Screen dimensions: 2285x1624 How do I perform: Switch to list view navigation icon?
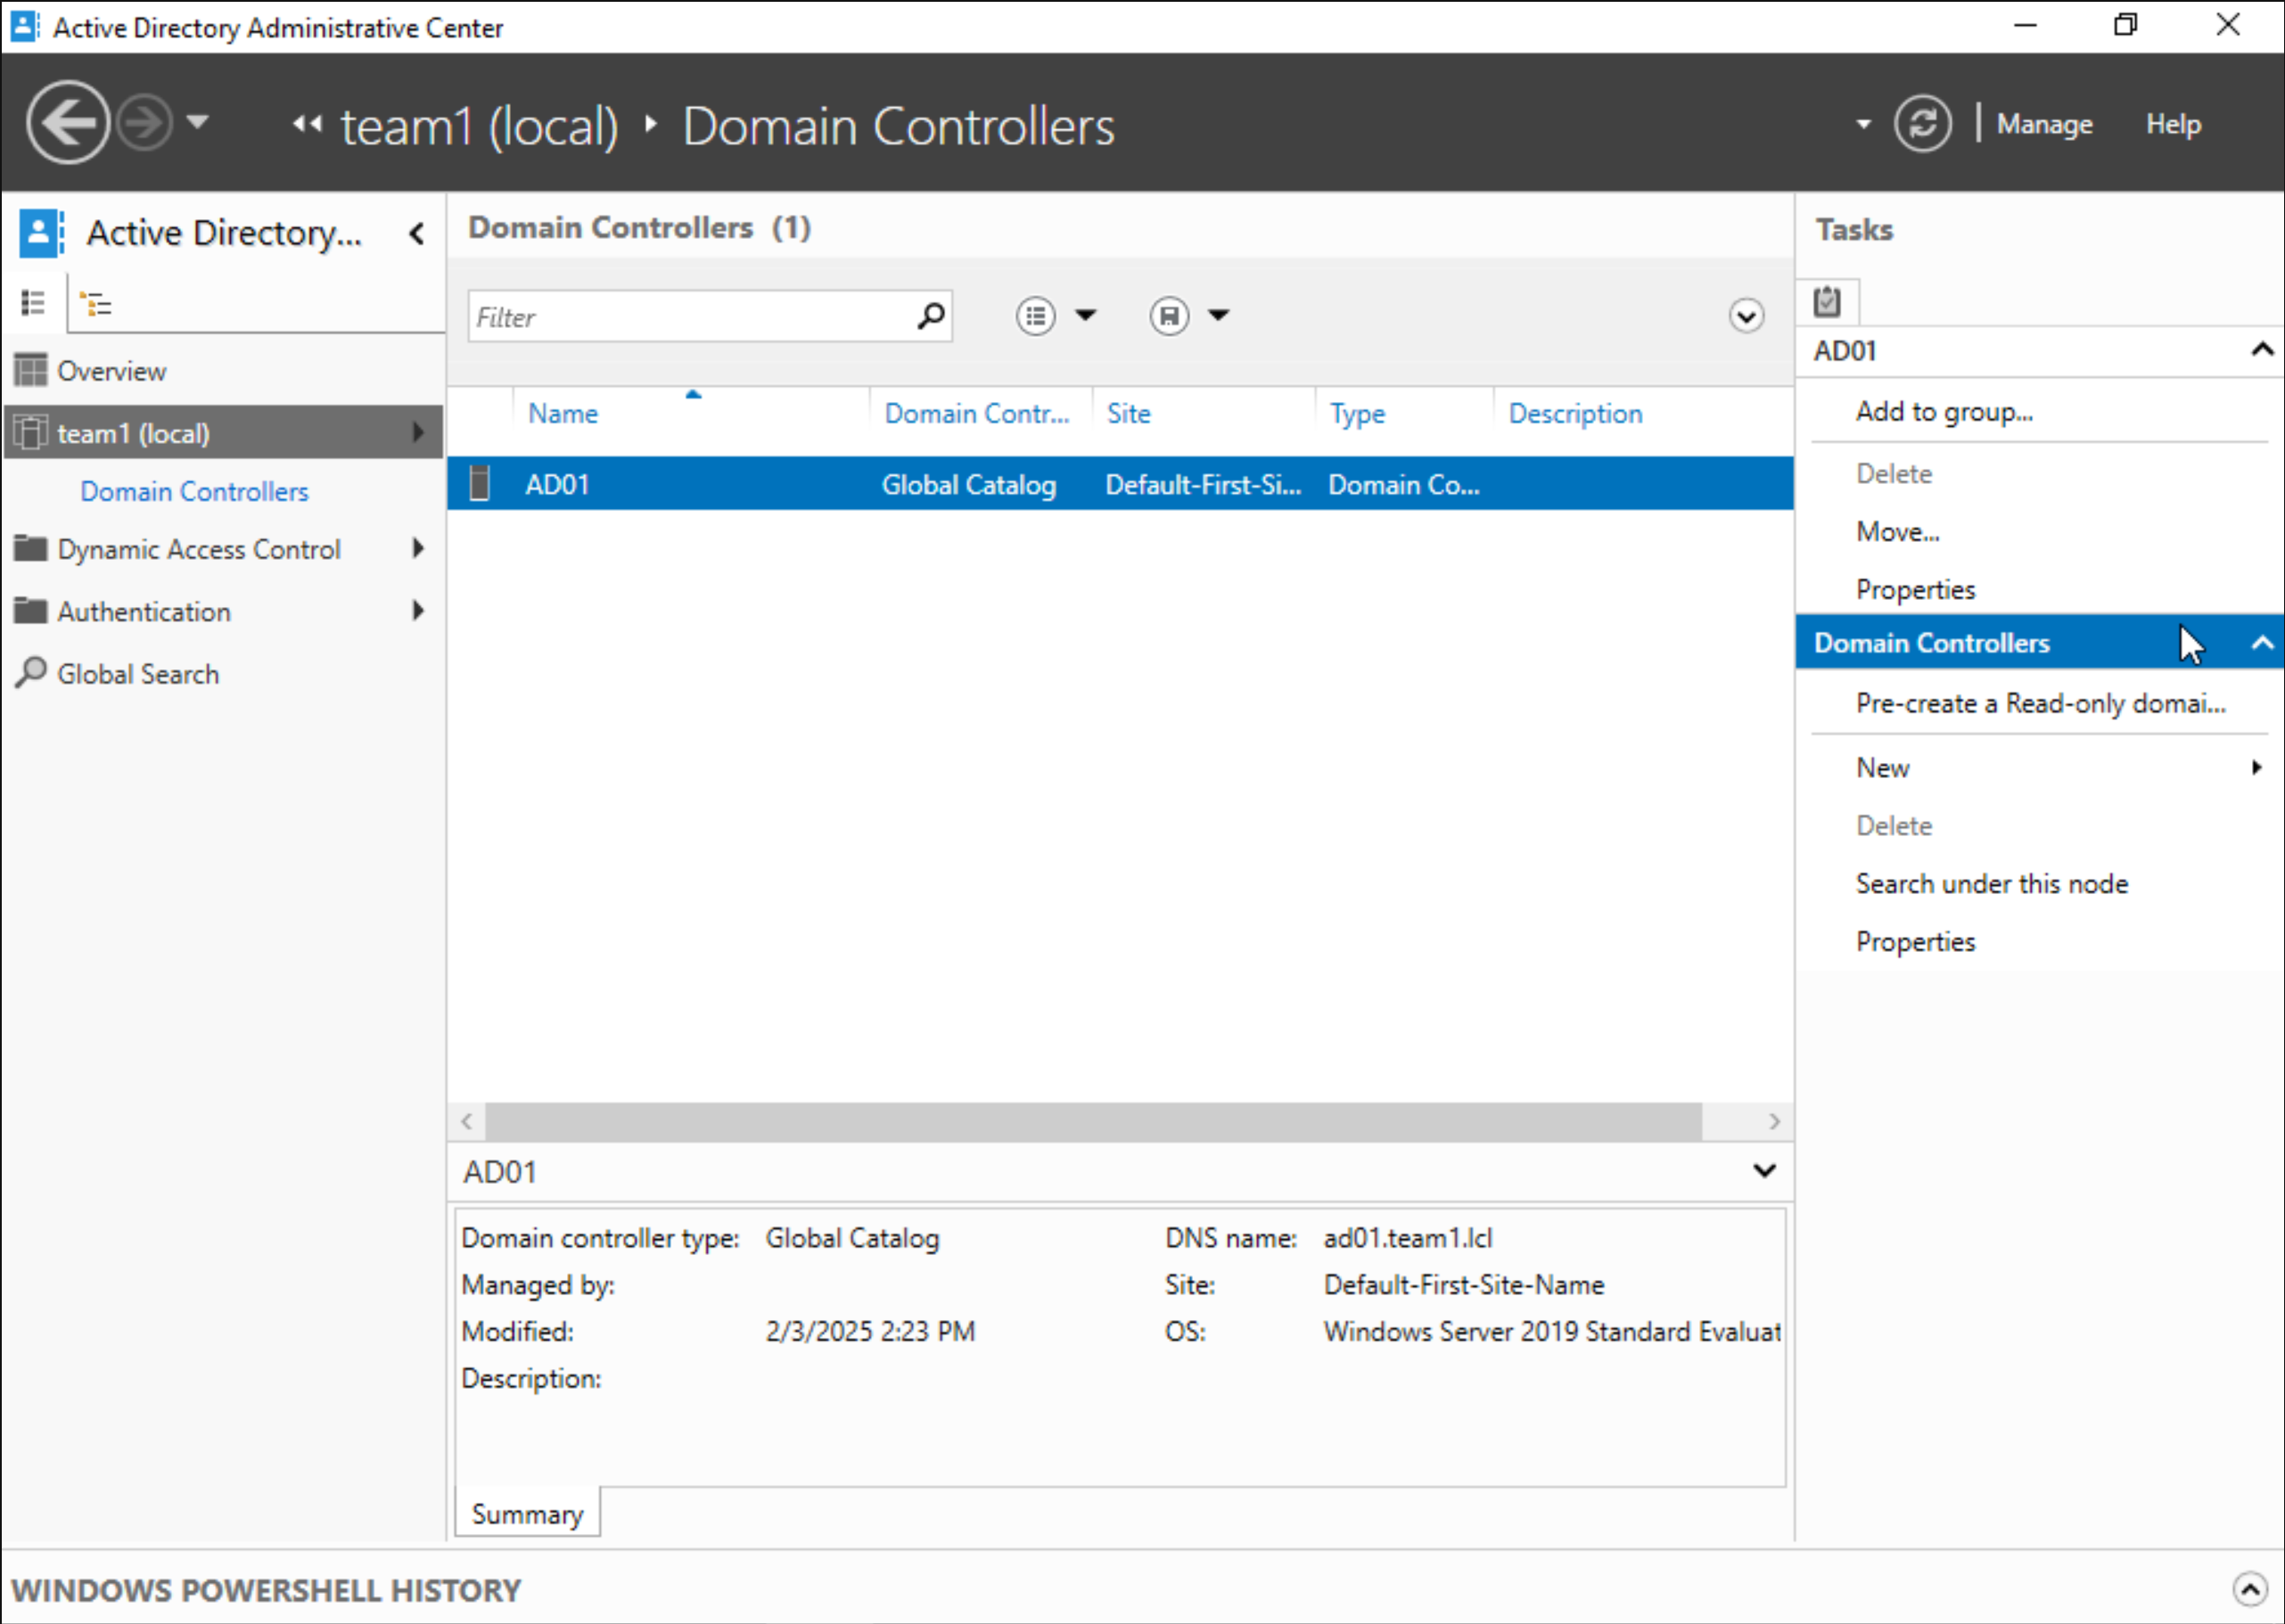coord(33,302)
